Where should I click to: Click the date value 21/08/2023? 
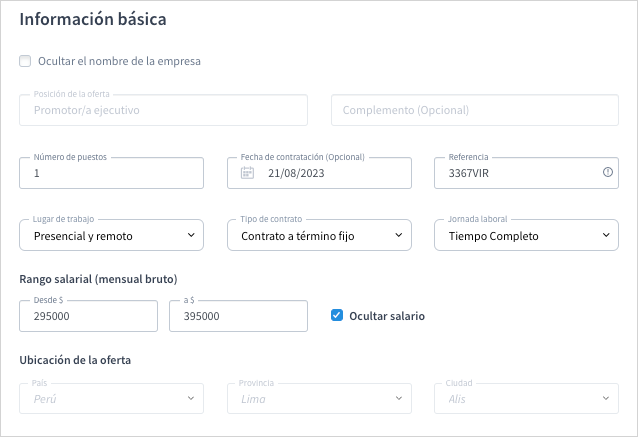297,174
